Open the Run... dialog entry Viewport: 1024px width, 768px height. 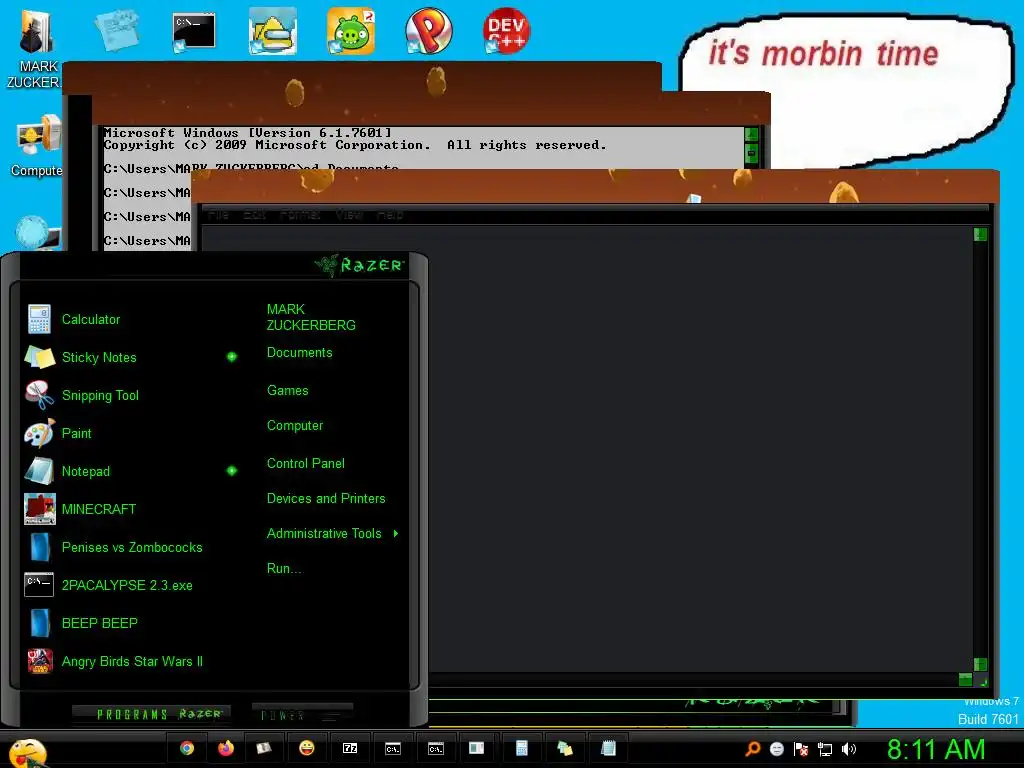[x=284, y=568]
